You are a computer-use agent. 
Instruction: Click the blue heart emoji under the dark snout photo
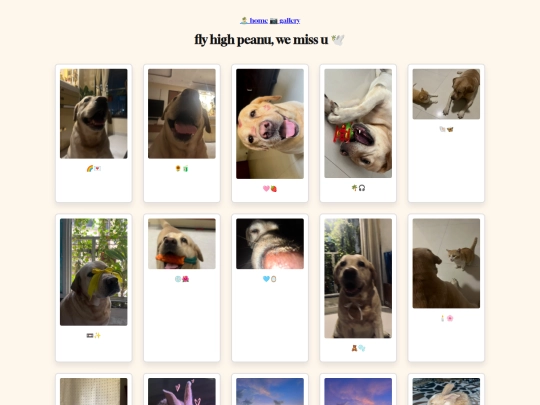[266, 279]
